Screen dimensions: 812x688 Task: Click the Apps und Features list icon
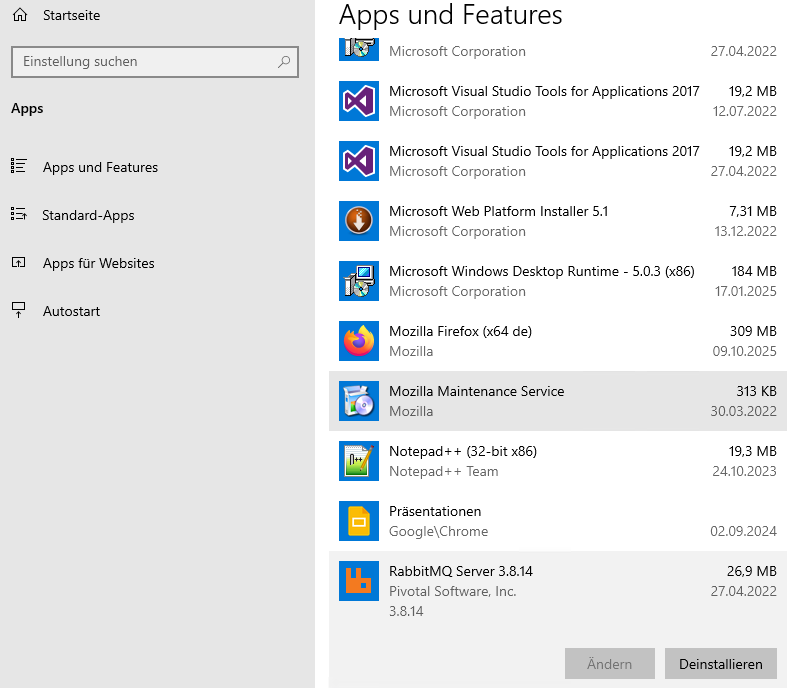19,166
